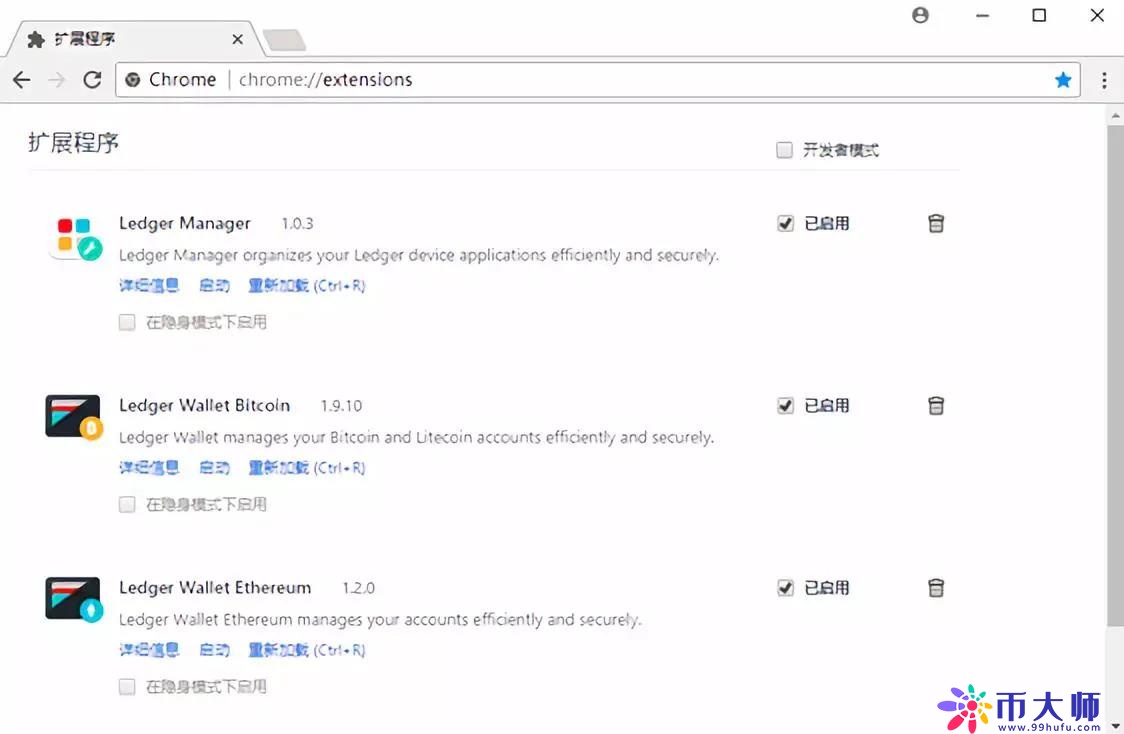The height and width of the screenshot is (734, 1124).
Task: Click the Ledger Wallet Bitcoin app icon
Action: point(73,417)
